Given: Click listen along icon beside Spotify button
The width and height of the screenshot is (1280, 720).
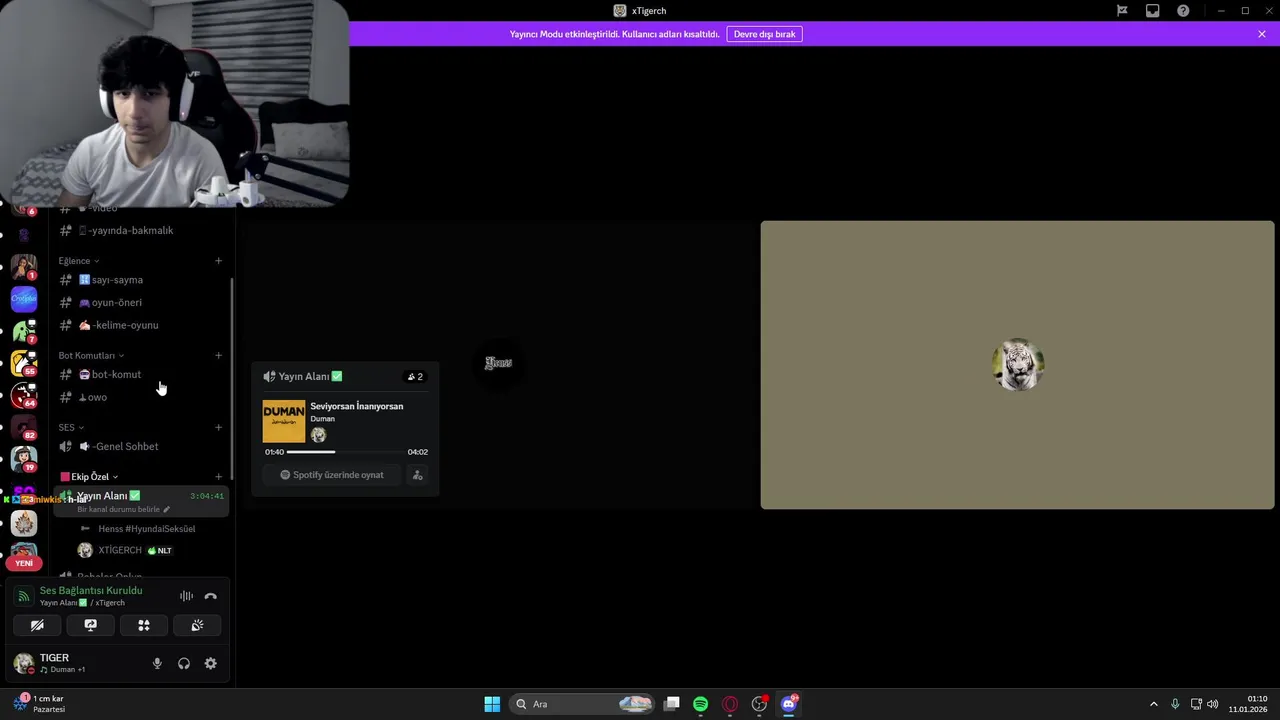Looking at the screenshot, I should pos(418,475).
